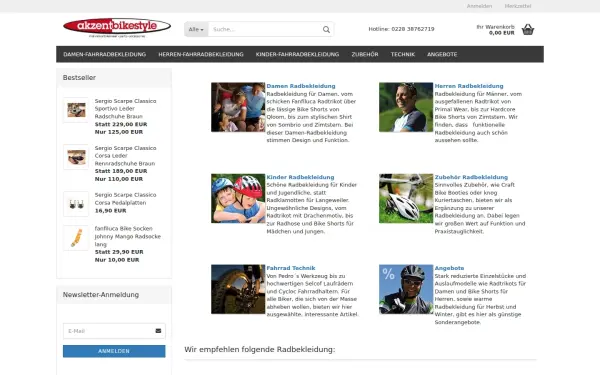Viewport: 600px width, 375px height.
Task: Expand the Alle category dropdown
Action: click(x=196, y=29)
